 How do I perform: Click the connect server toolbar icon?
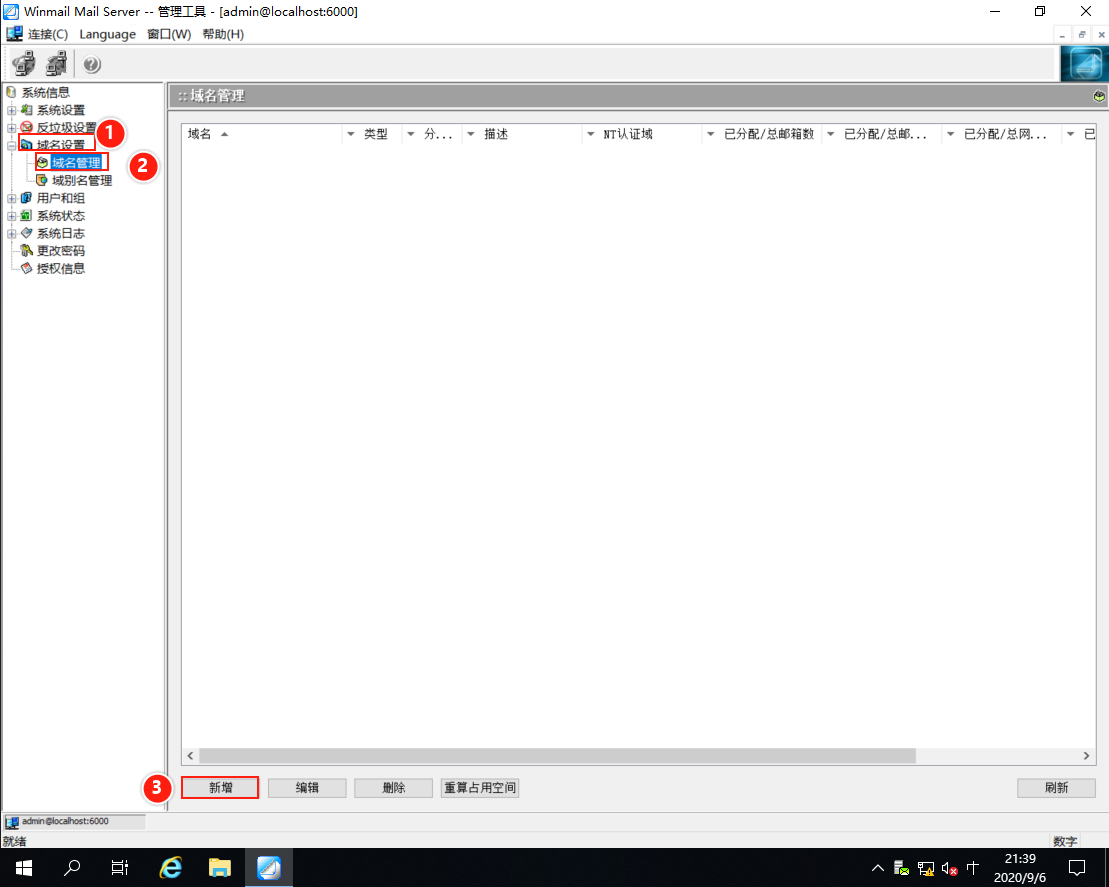(24, 64)
